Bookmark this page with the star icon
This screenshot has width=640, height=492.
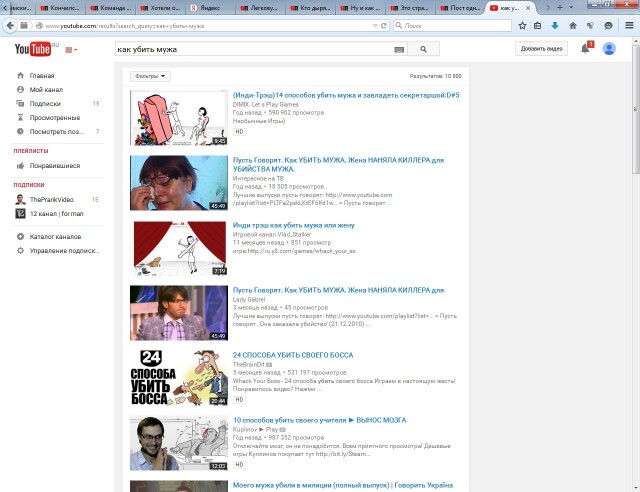[x=522, y=25]
